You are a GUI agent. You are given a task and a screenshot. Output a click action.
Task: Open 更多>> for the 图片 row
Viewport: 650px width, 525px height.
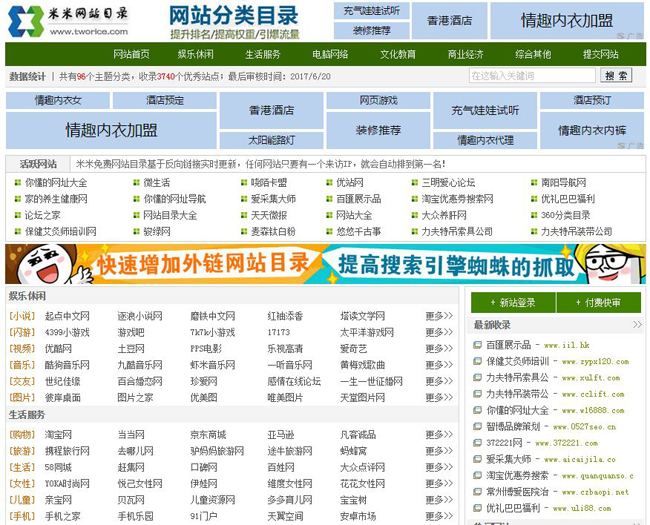click(x=439, y=397)
